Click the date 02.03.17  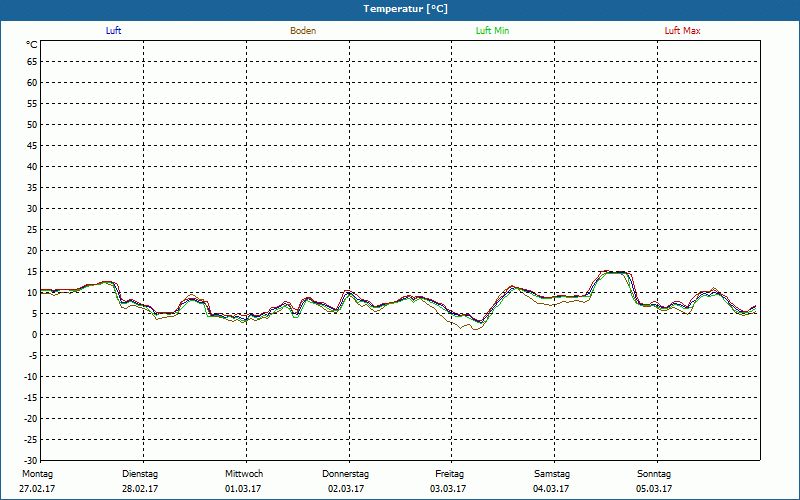346,489
